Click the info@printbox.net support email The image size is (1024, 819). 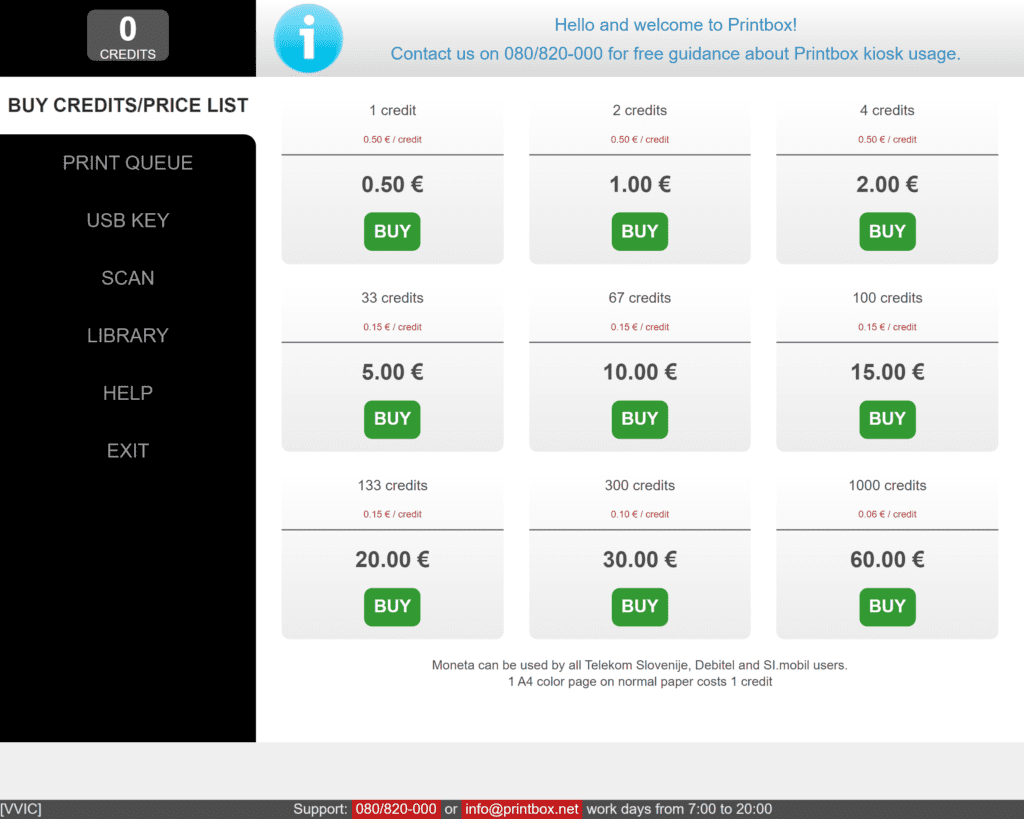click(522, 809)
